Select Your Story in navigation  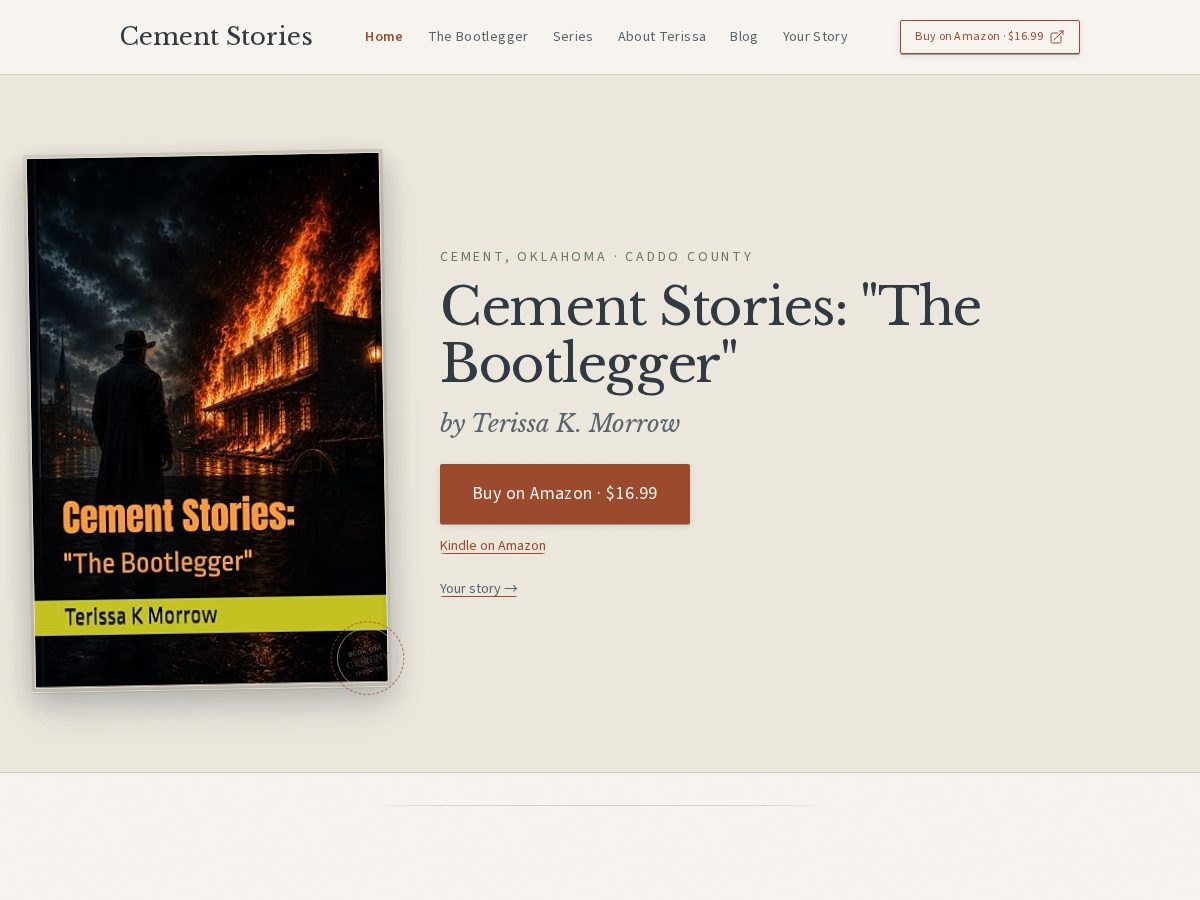815,37
